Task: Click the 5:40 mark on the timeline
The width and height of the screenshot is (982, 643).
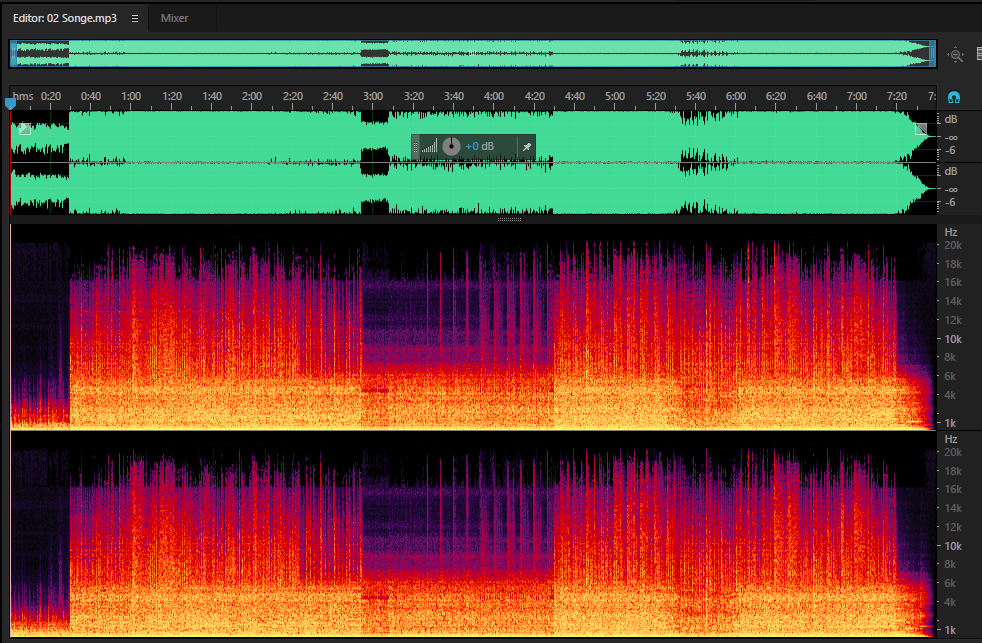Action: pyautogui.click(x=696, y=96)
